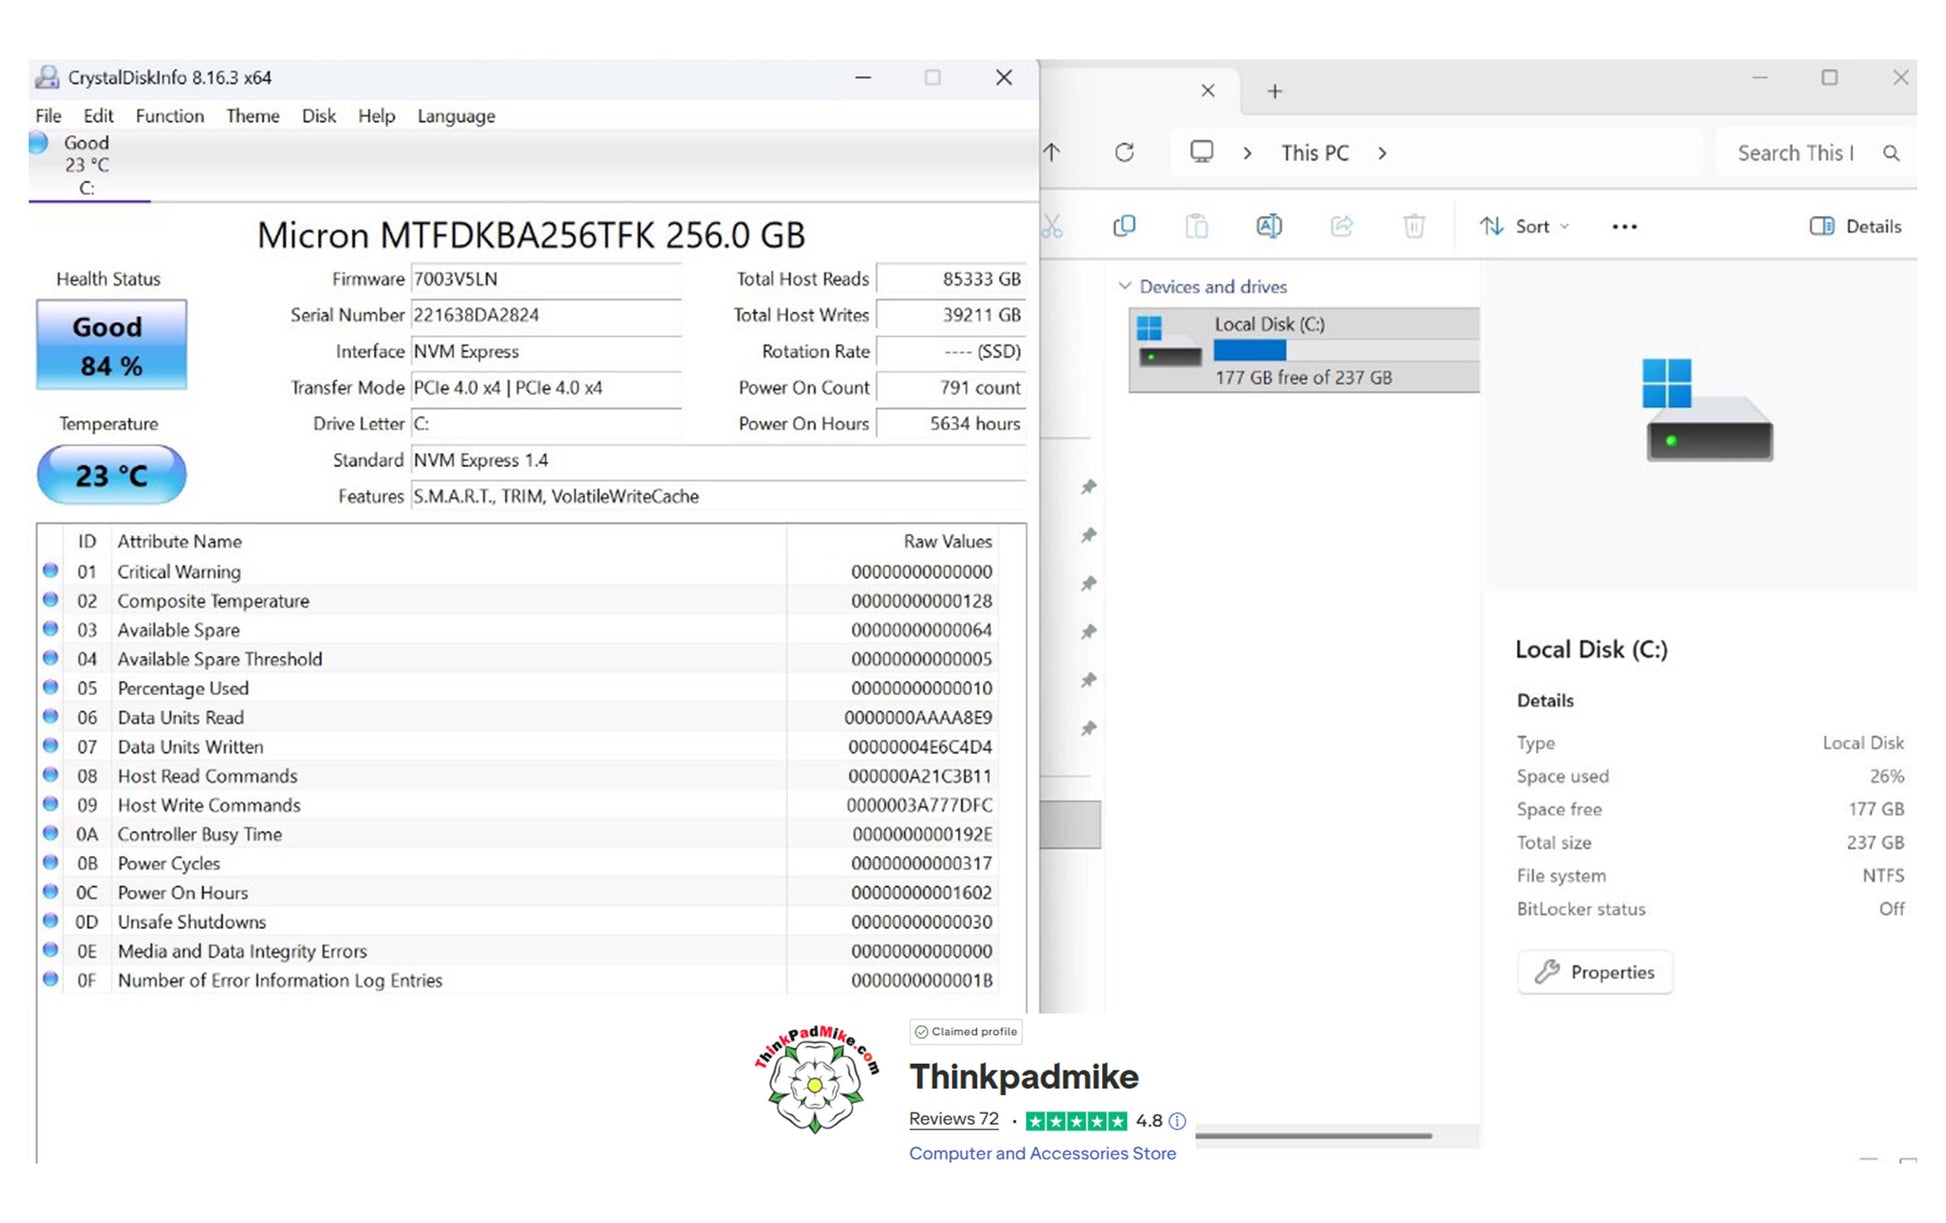Click the Good health status indicator
1946x1223 pixels.
111,345
